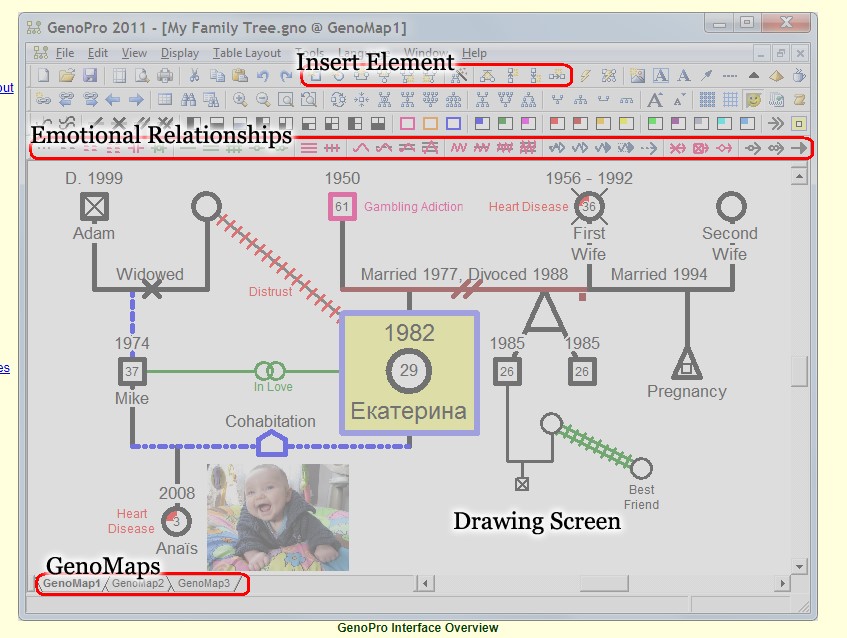Toggle the grid lines display button
The width and height of the screenshot is (847, 638).
pos(731,100)
